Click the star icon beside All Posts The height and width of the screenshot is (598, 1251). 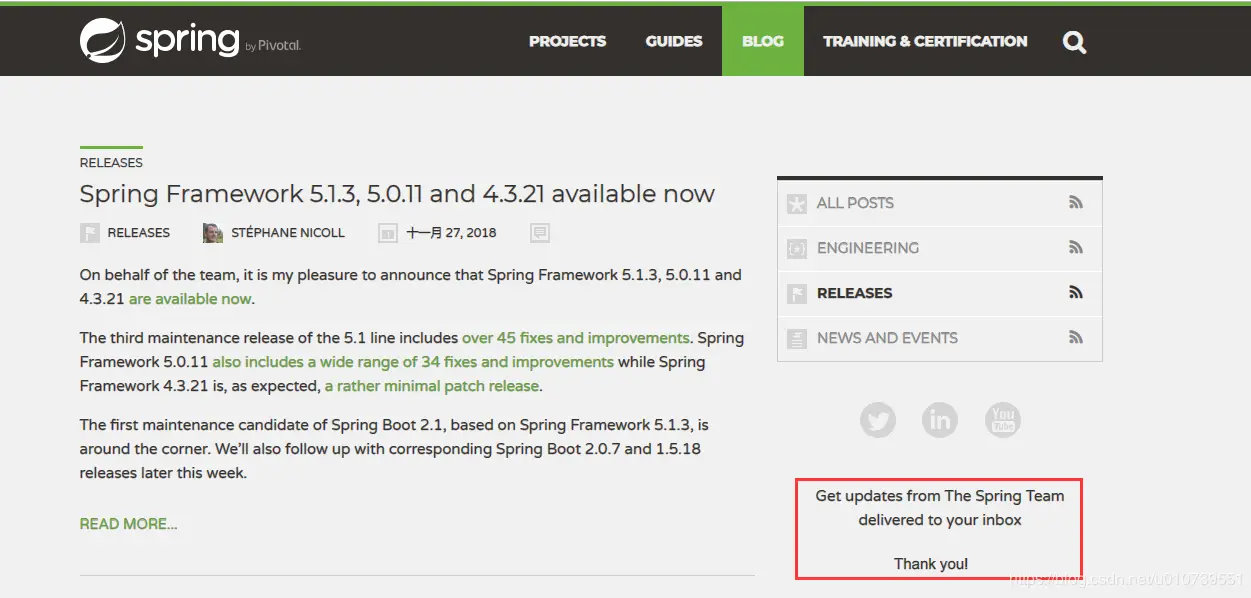tap(797, 204)
